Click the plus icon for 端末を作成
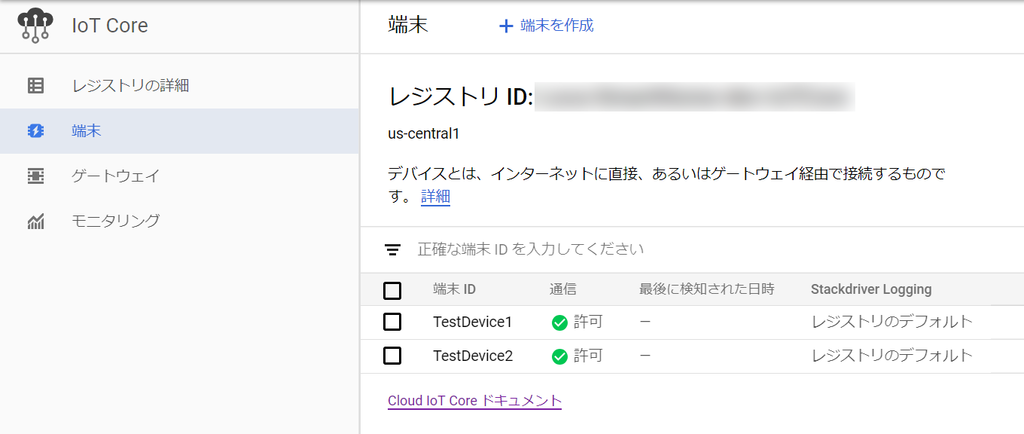 point(506,26)
